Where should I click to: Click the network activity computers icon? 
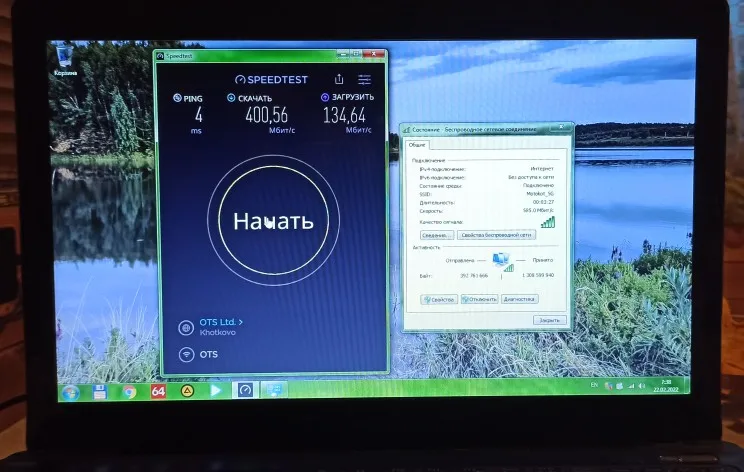coord(502,262)
